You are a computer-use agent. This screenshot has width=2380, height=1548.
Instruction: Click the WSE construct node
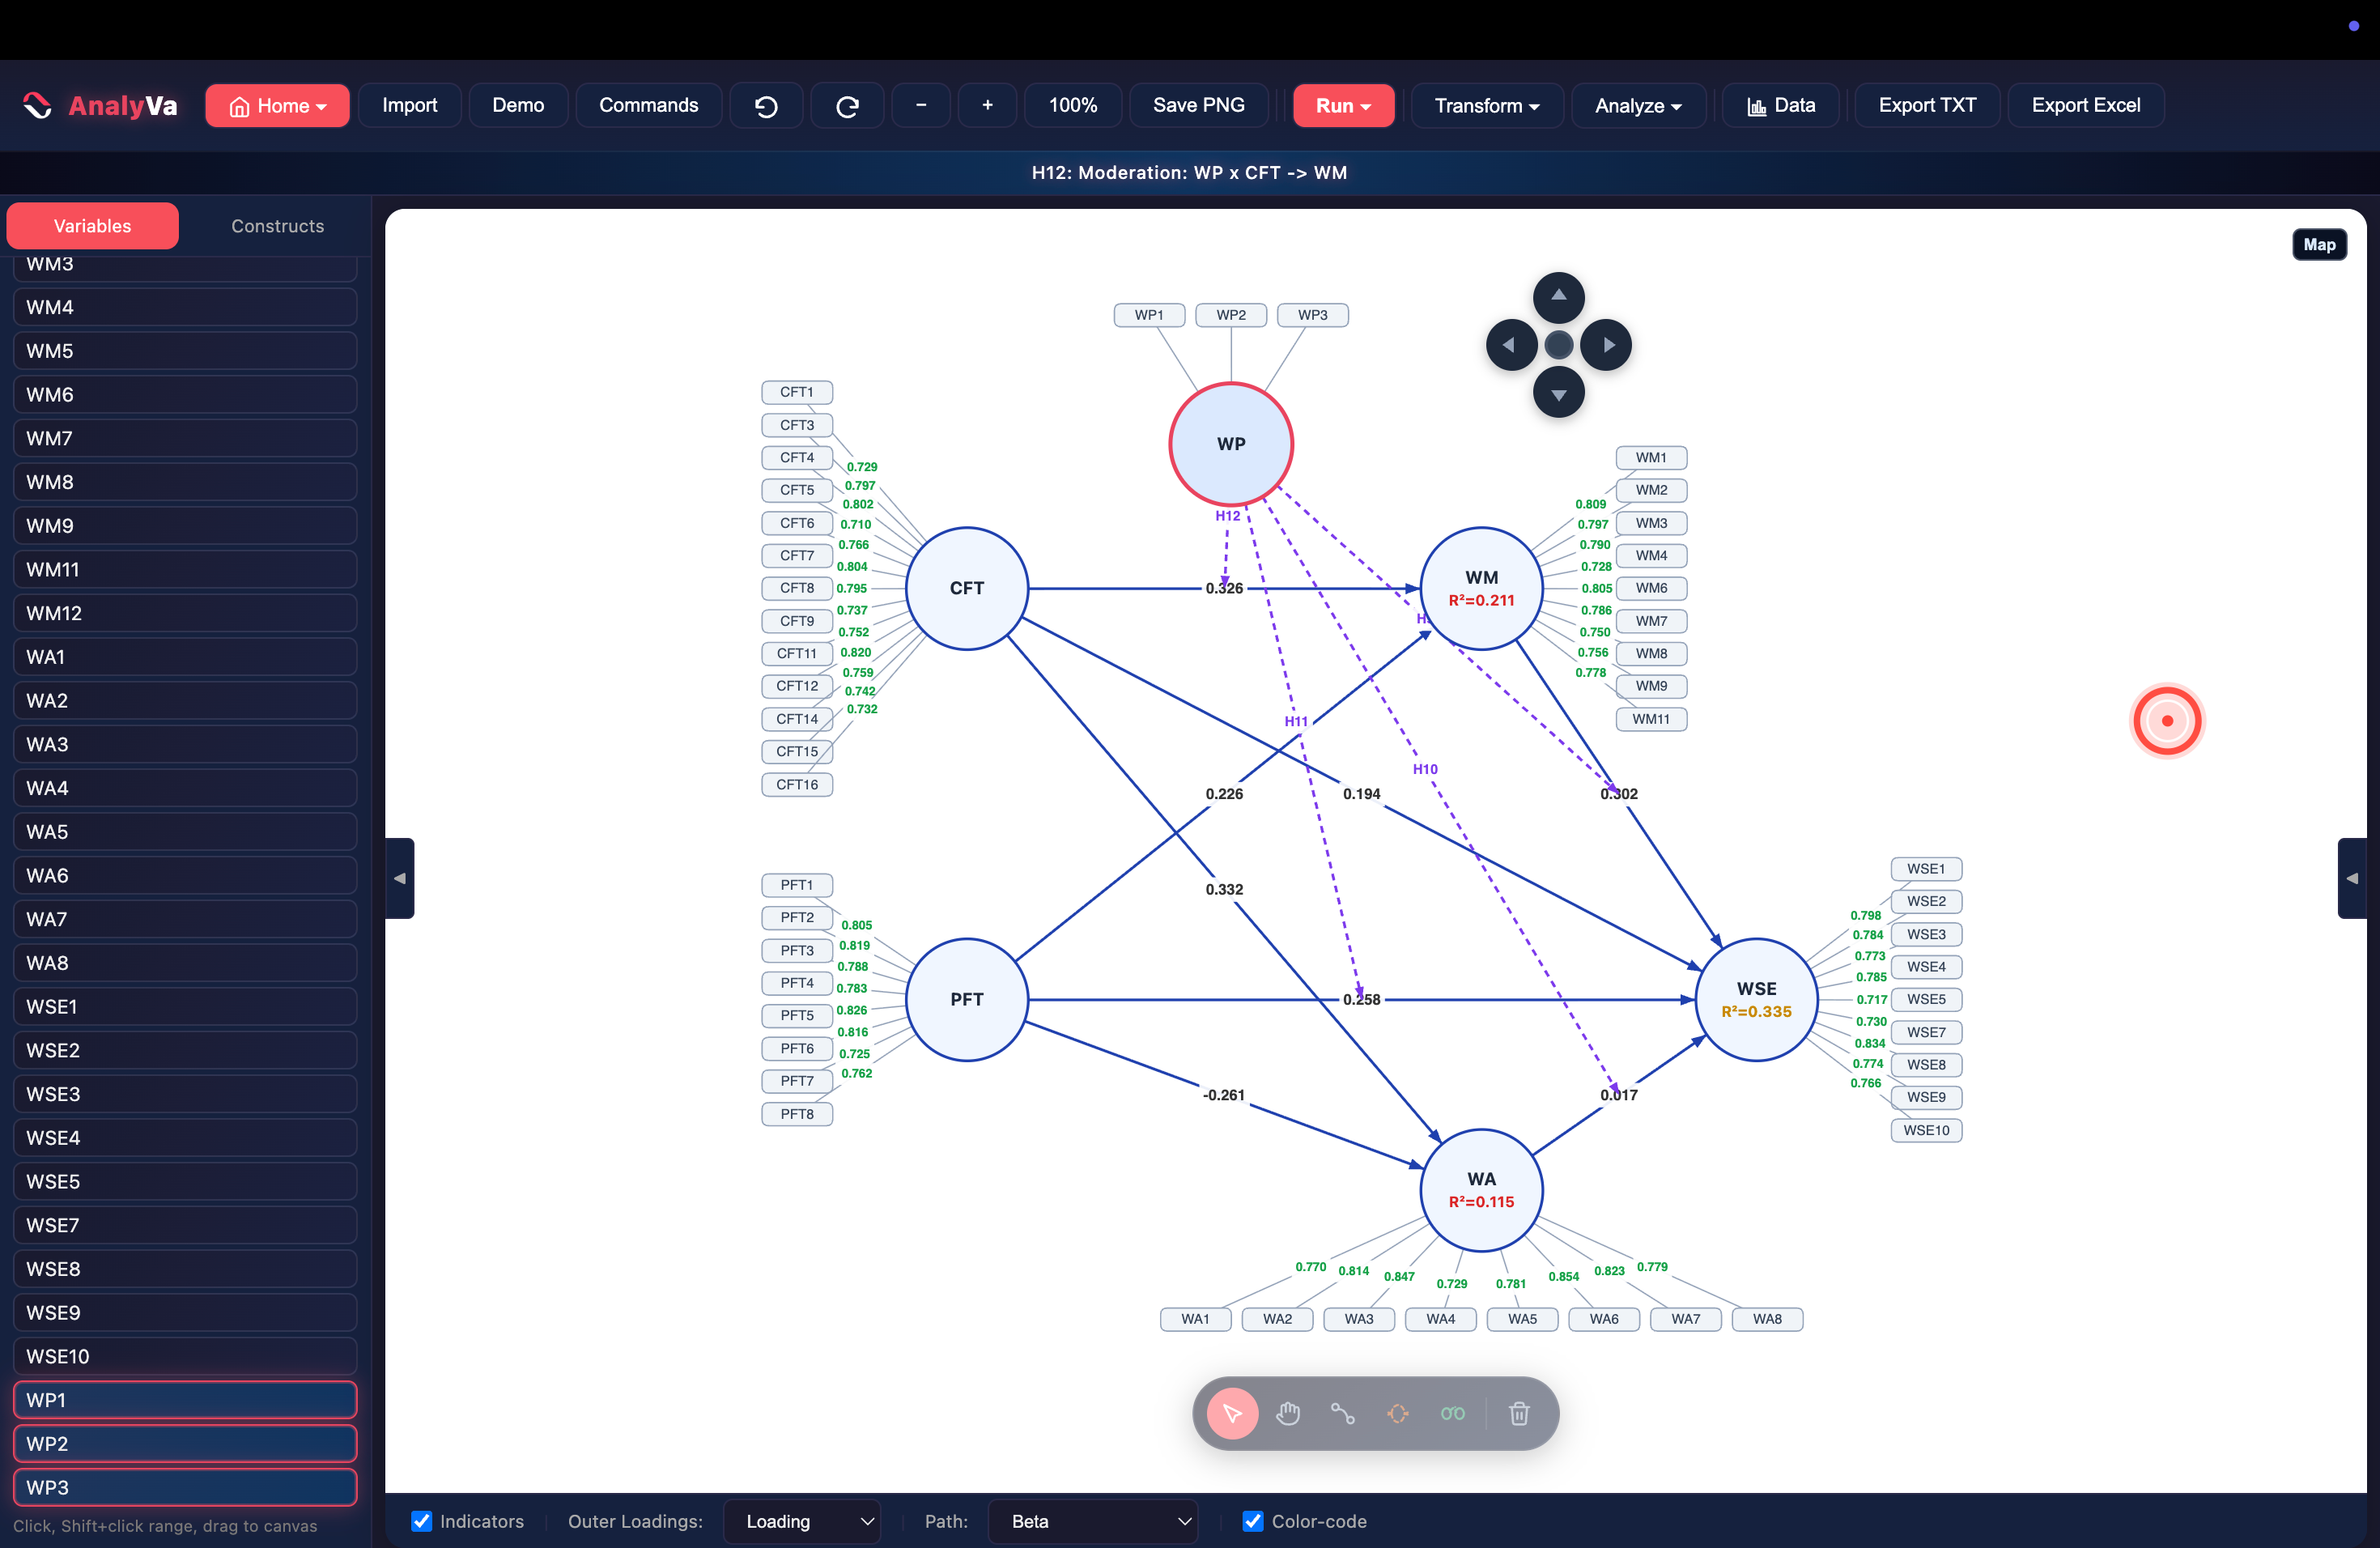point(1756,999)
